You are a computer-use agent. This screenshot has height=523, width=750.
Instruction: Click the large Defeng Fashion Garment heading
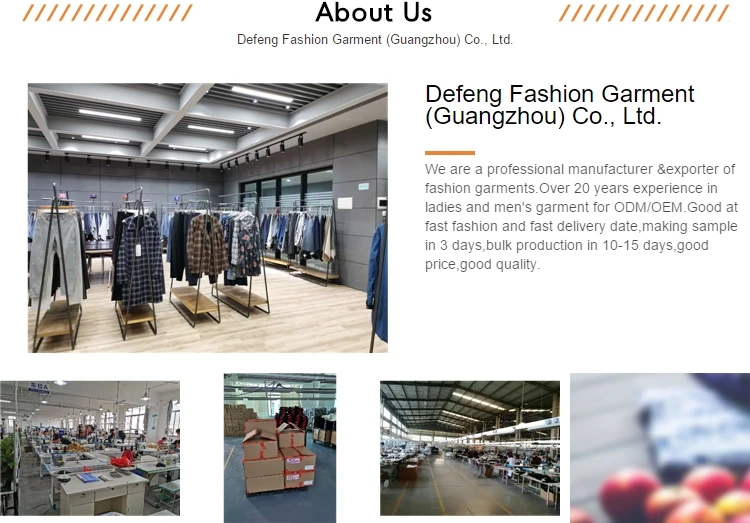point(560,105)
